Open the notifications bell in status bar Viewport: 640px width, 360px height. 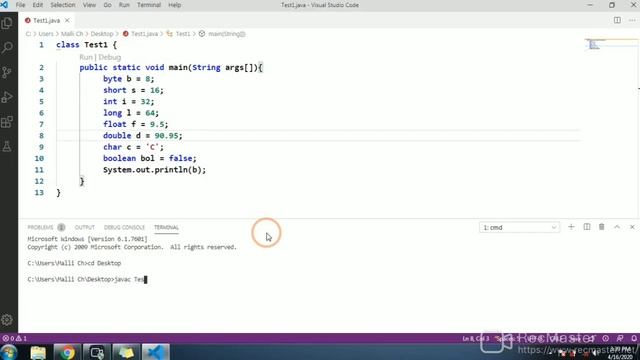point(634,338)
